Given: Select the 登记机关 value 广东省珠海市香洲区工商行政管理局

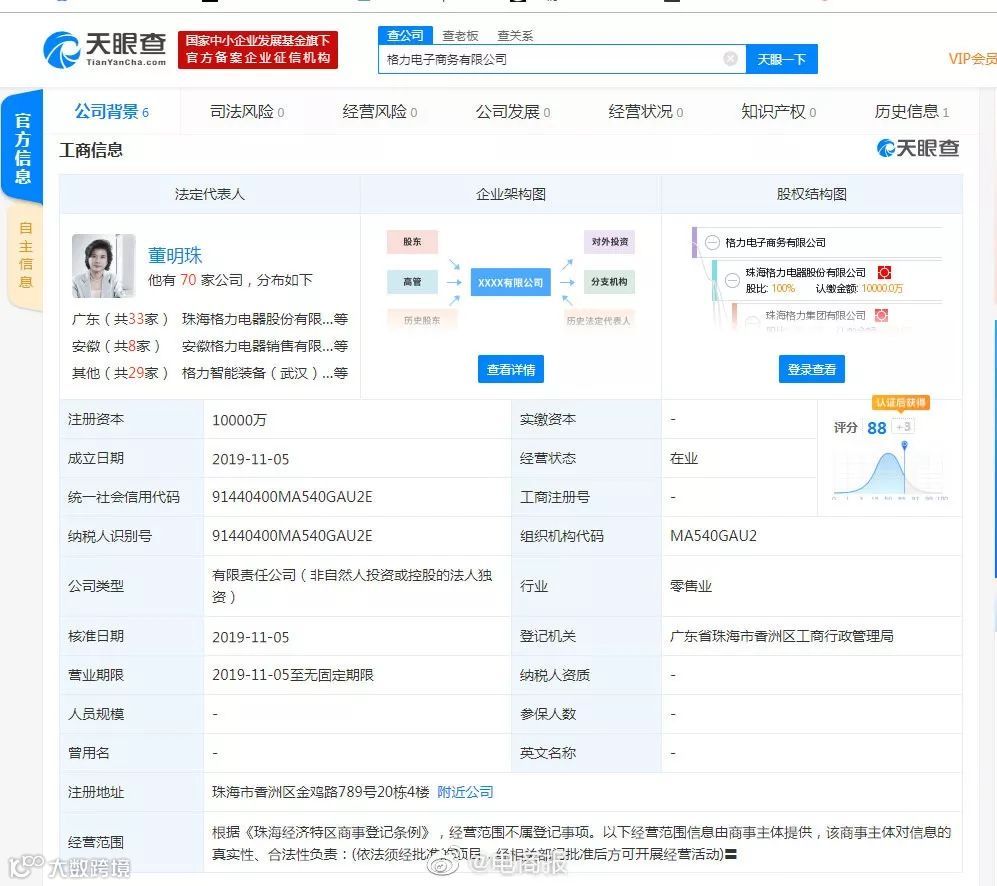Looking at the screenshot, I should (x=781, y=636).
